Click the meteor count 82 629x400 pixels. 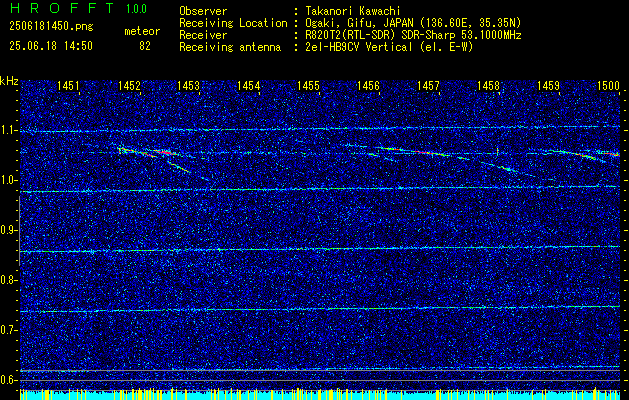coord(145,46)
